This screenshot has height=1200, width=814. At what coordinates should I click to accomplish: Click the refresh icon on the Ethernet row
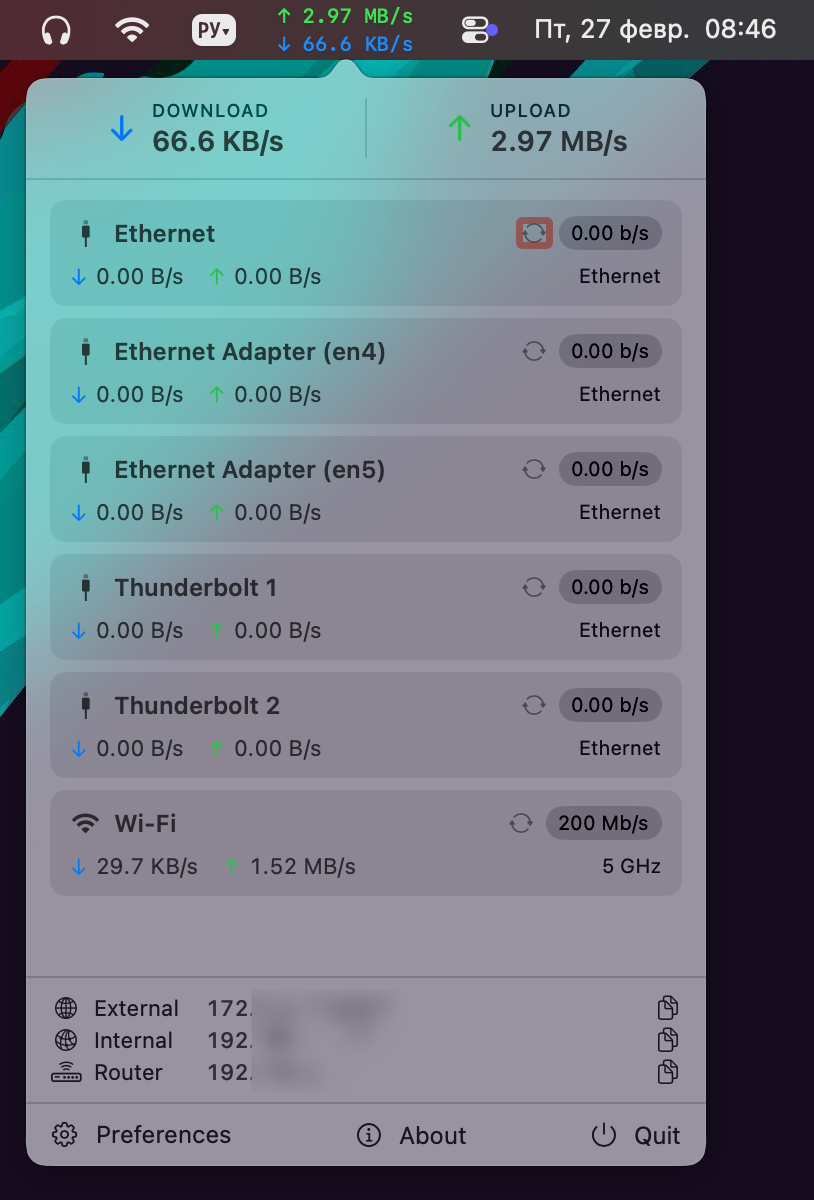coord(534,233)
